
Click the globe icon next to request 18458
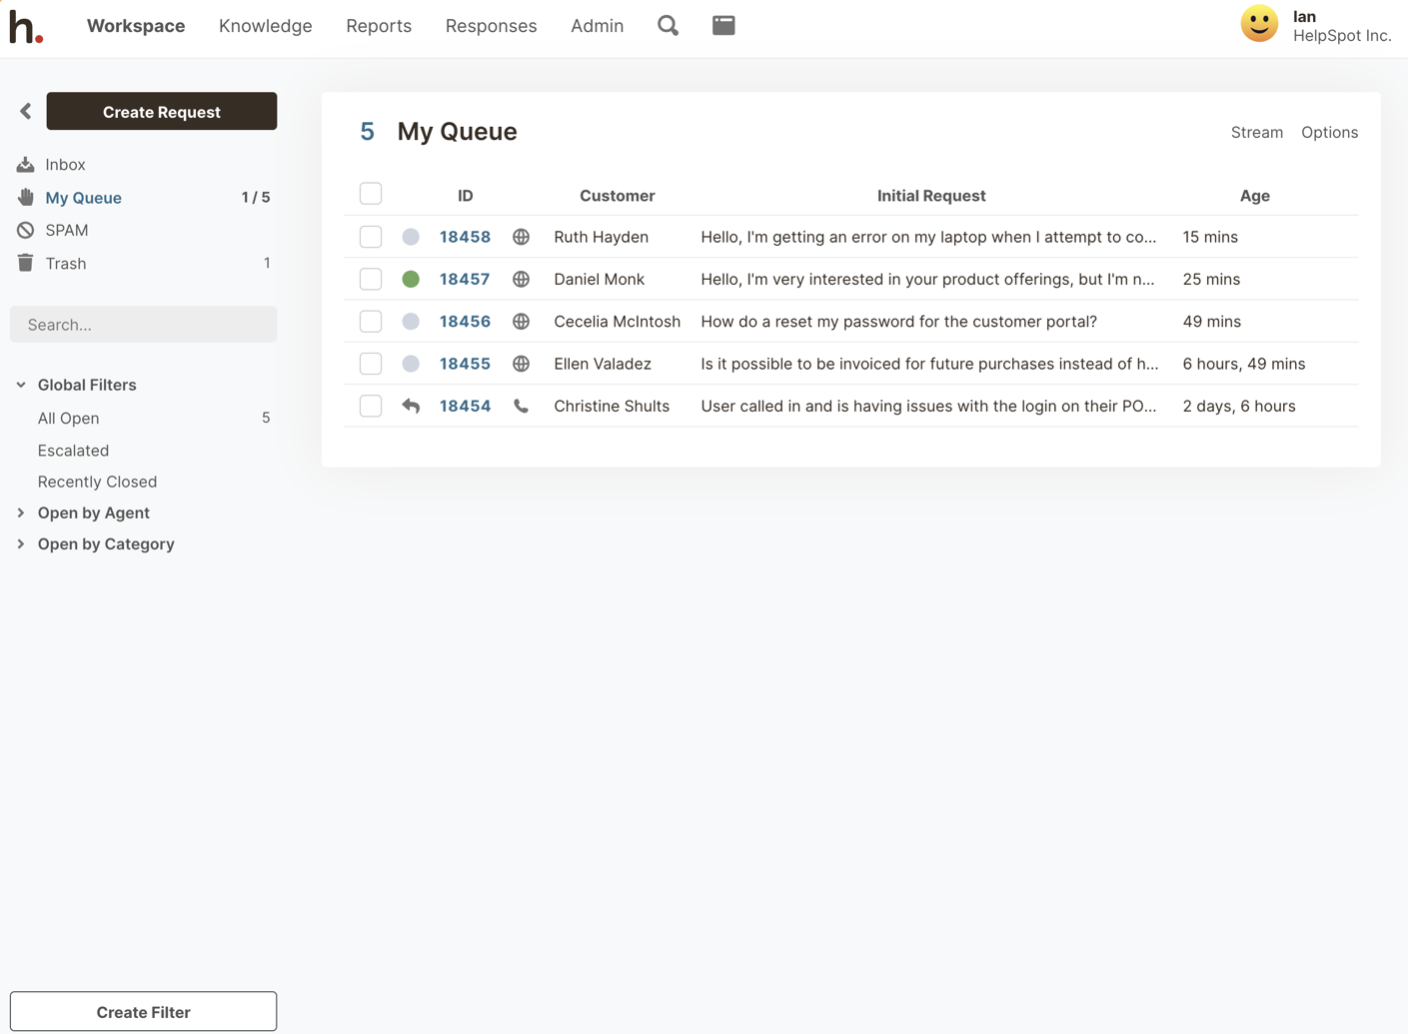(521, 237)
